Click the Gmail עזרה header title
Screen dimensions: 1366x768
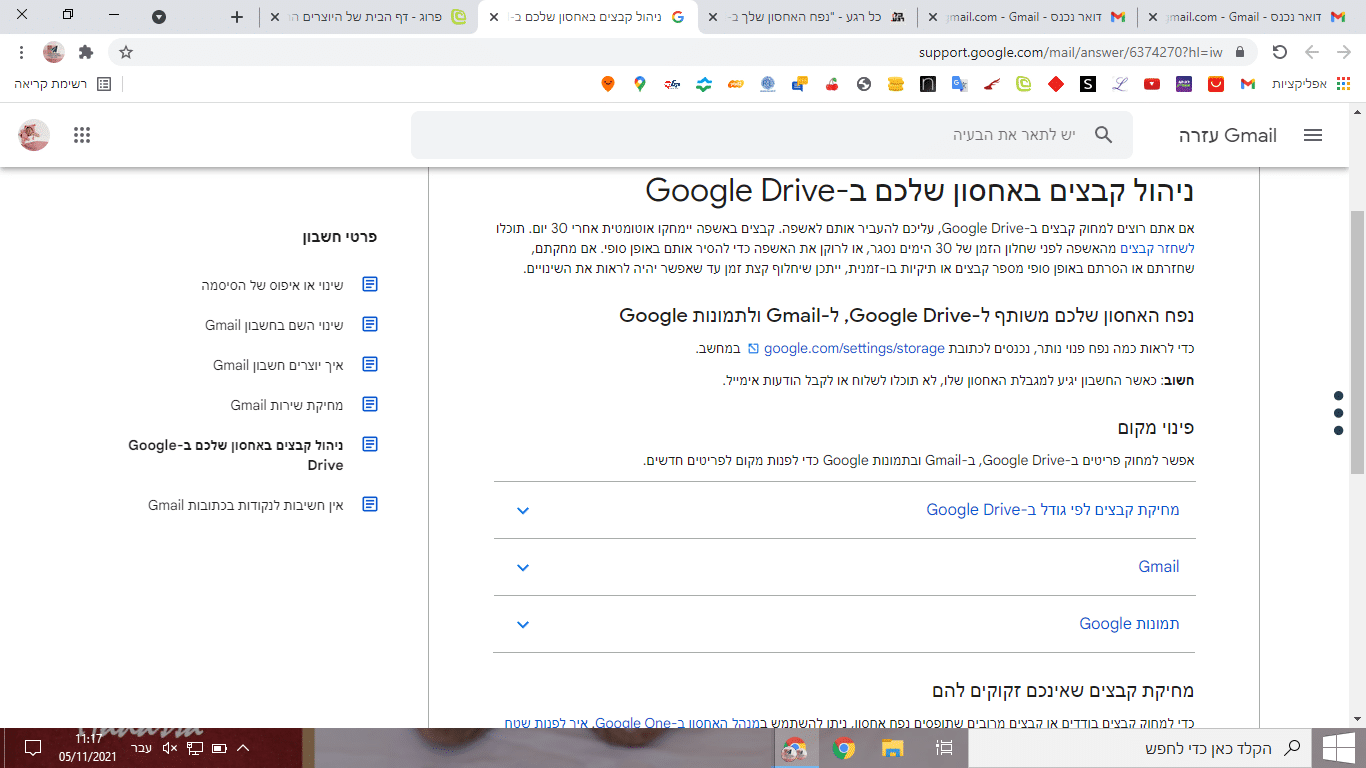pos(1228,135)
